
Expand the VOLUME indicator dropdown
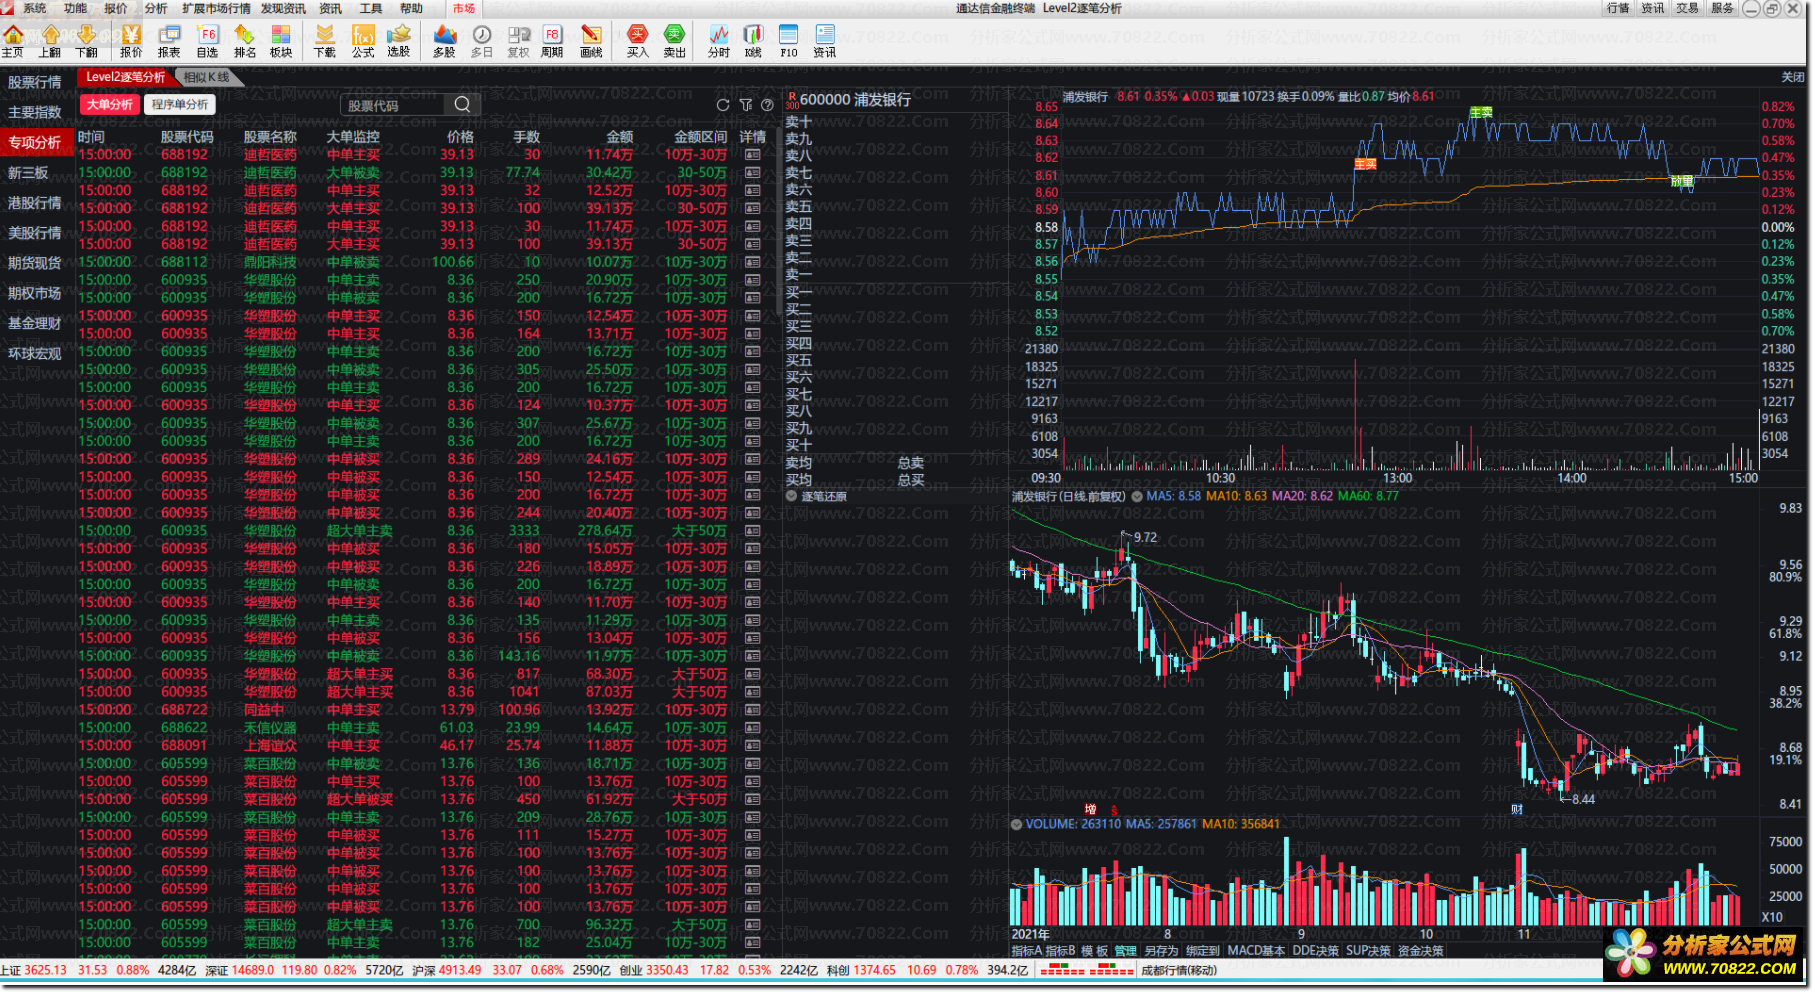pos(1017,825)
